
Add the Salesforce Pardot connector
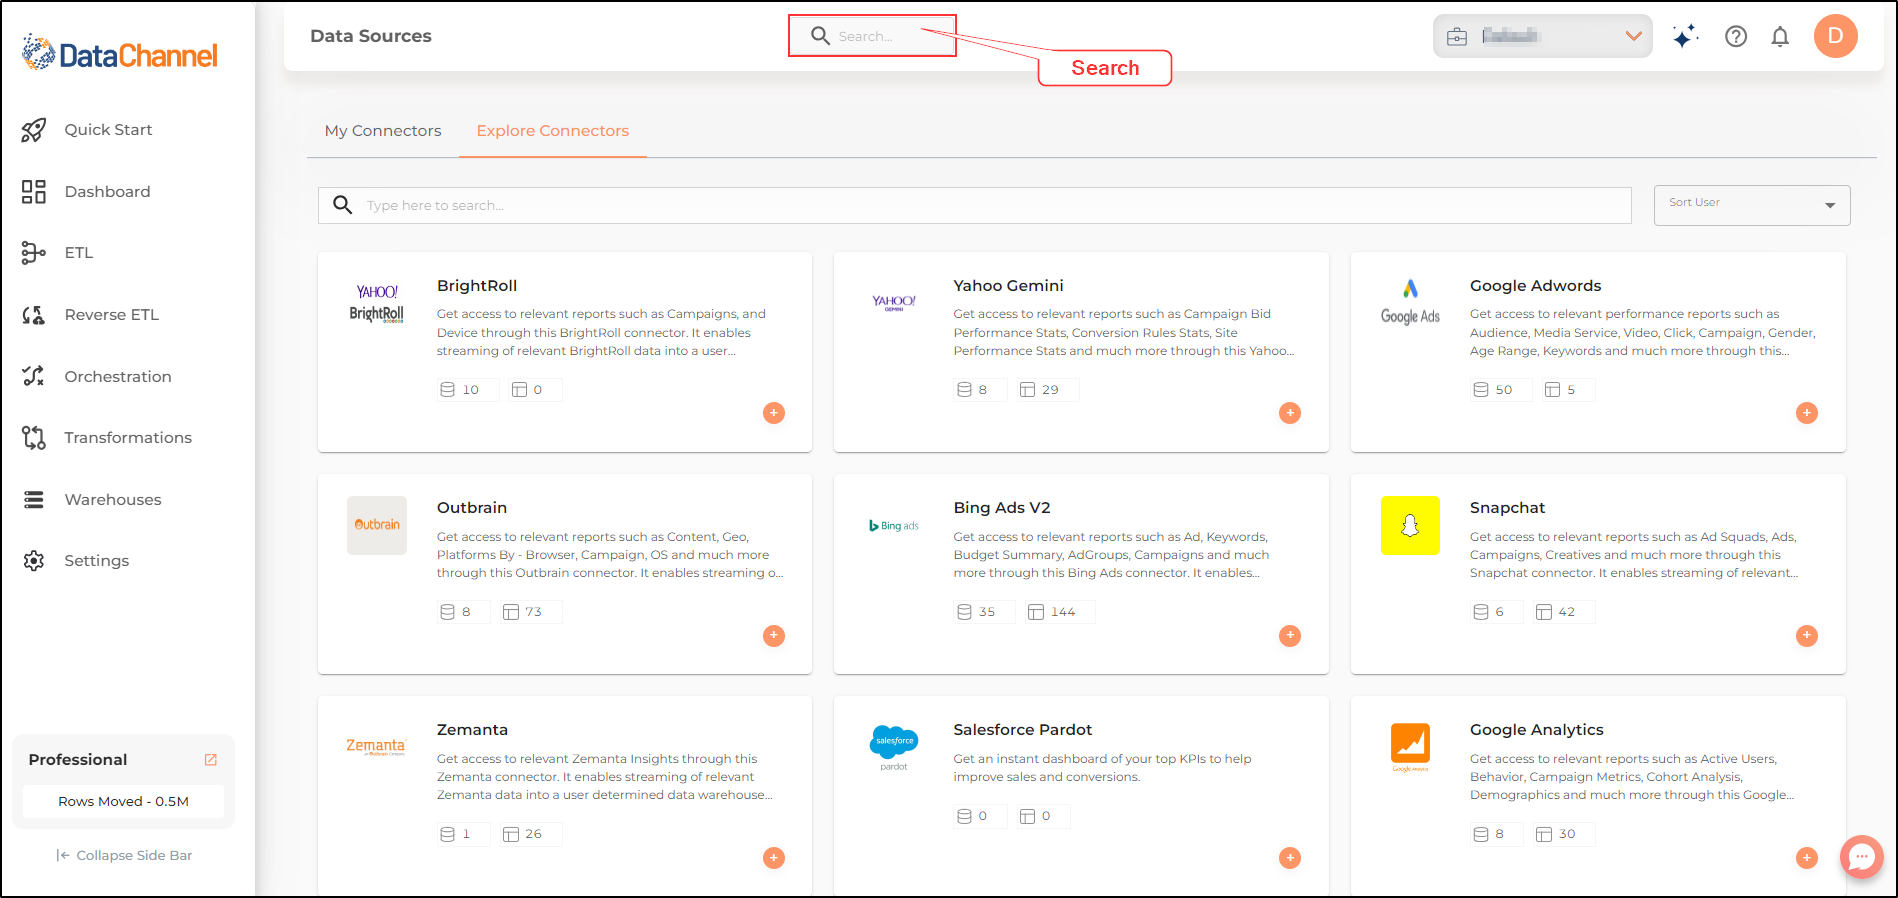point(1290,858)
